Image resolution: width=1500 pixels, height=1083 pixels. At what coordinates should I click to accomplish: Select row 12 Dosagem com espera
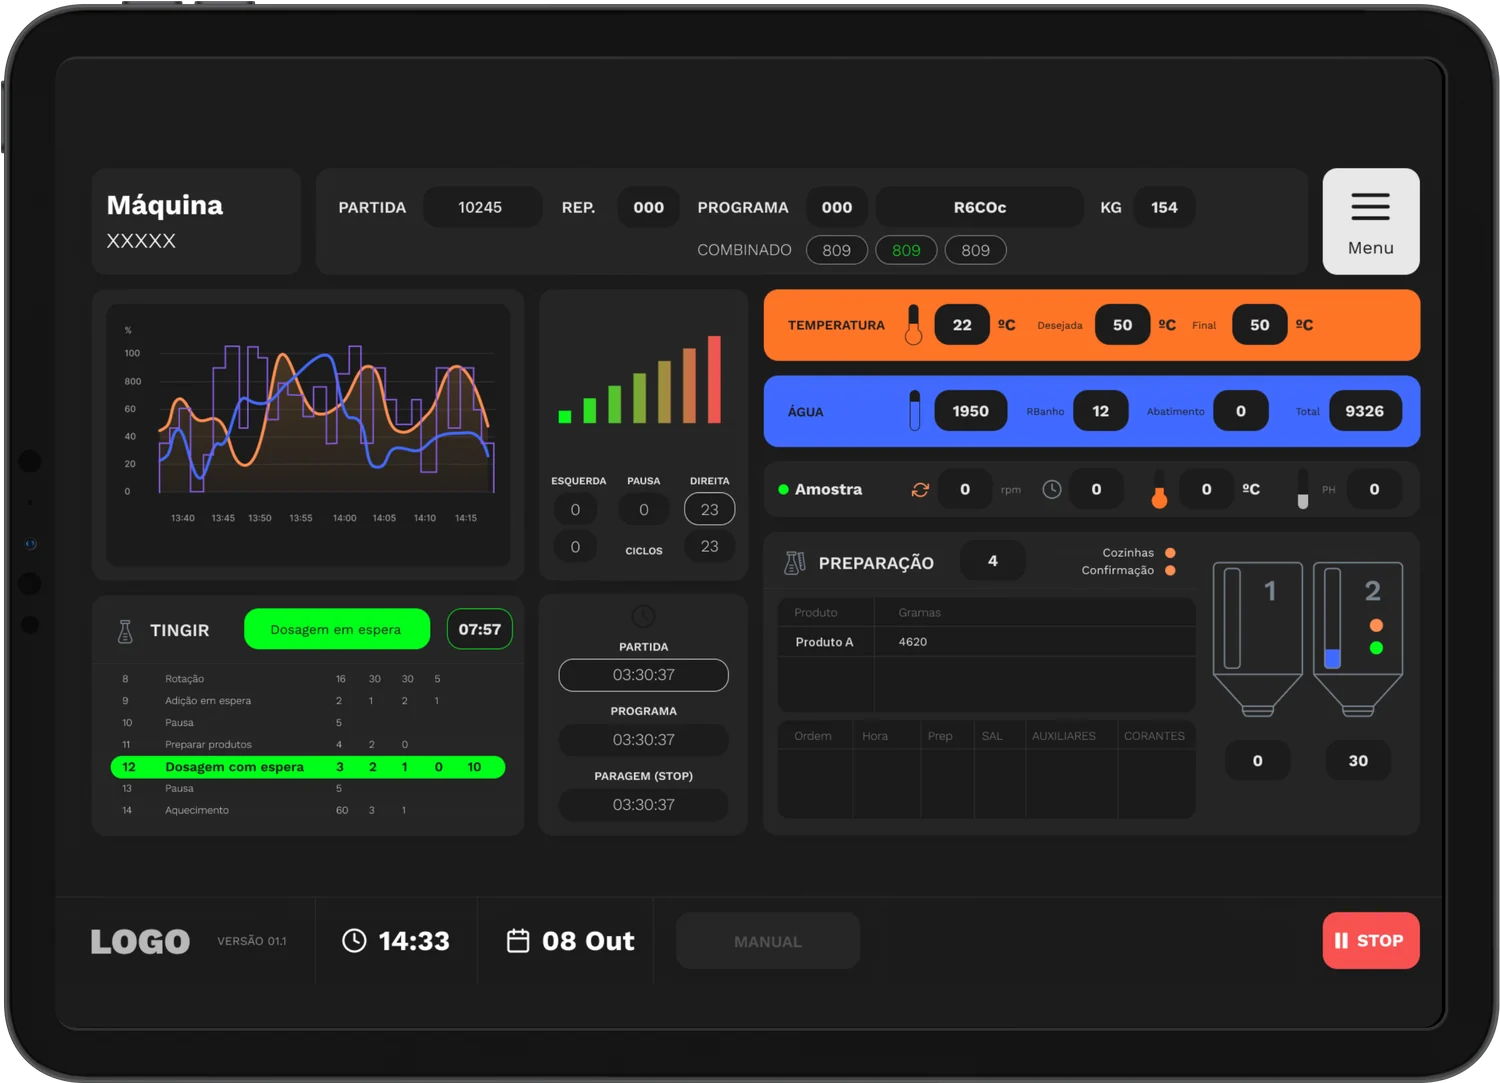pyautogui.click(x=308, y=767)
